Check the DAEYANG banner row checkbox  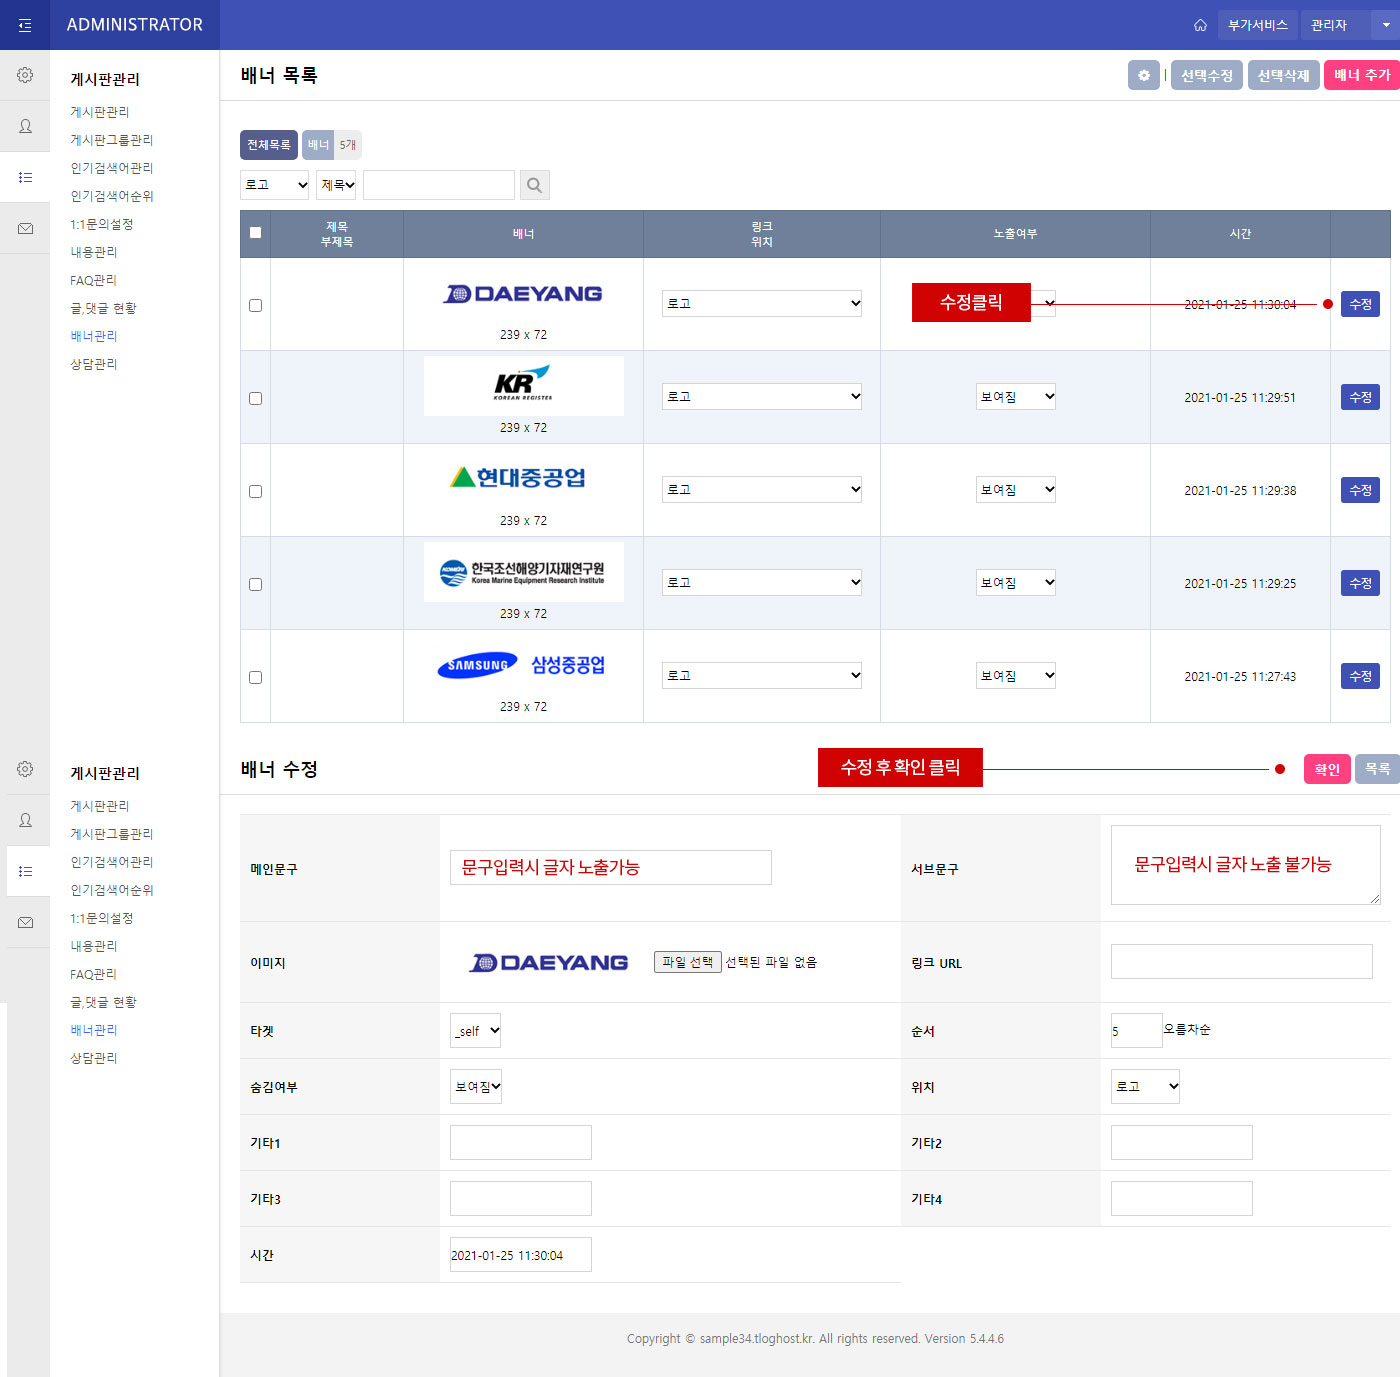coord(255,305)
